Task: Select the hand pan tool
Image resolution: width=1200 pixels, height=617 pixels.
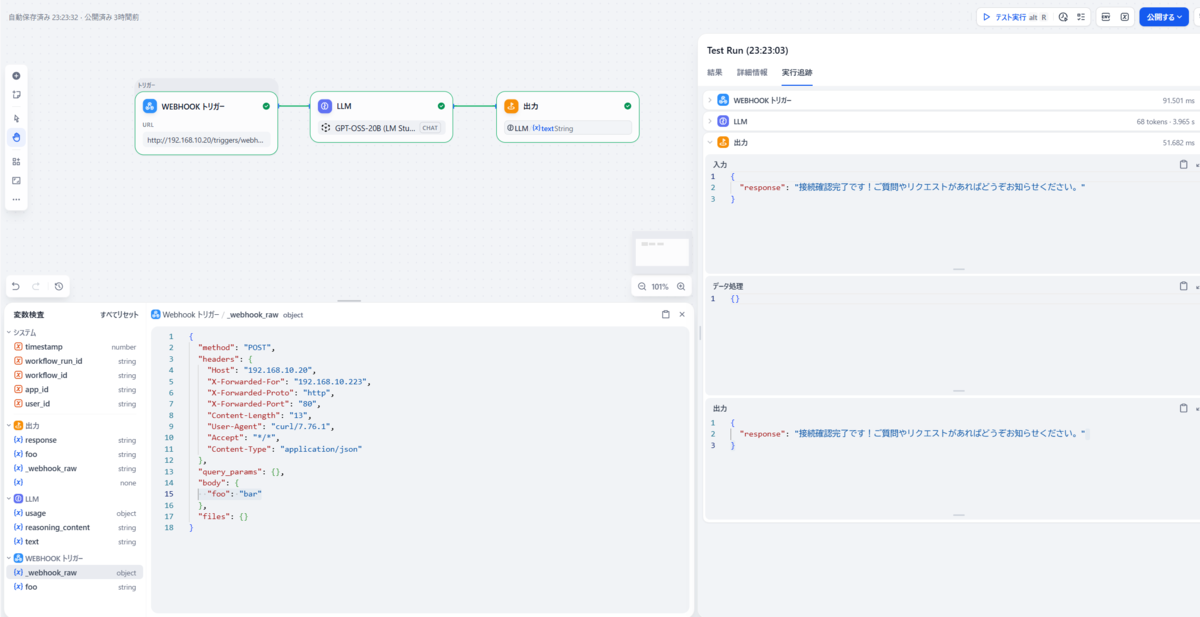Action: click(x=16, y=137)
